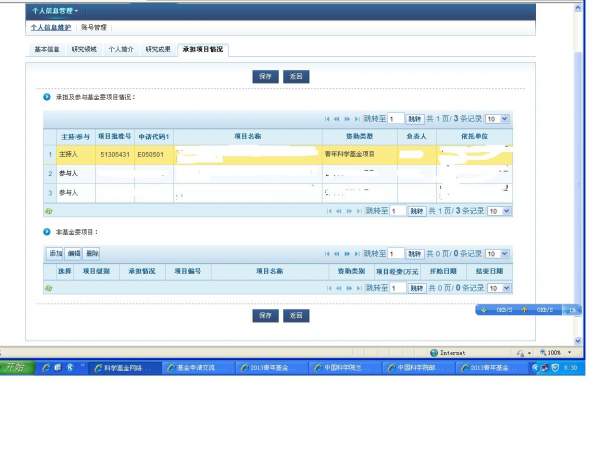Click 删除 button in non-fund projects toolbar

pyautogui.click(x=92, y=253)
